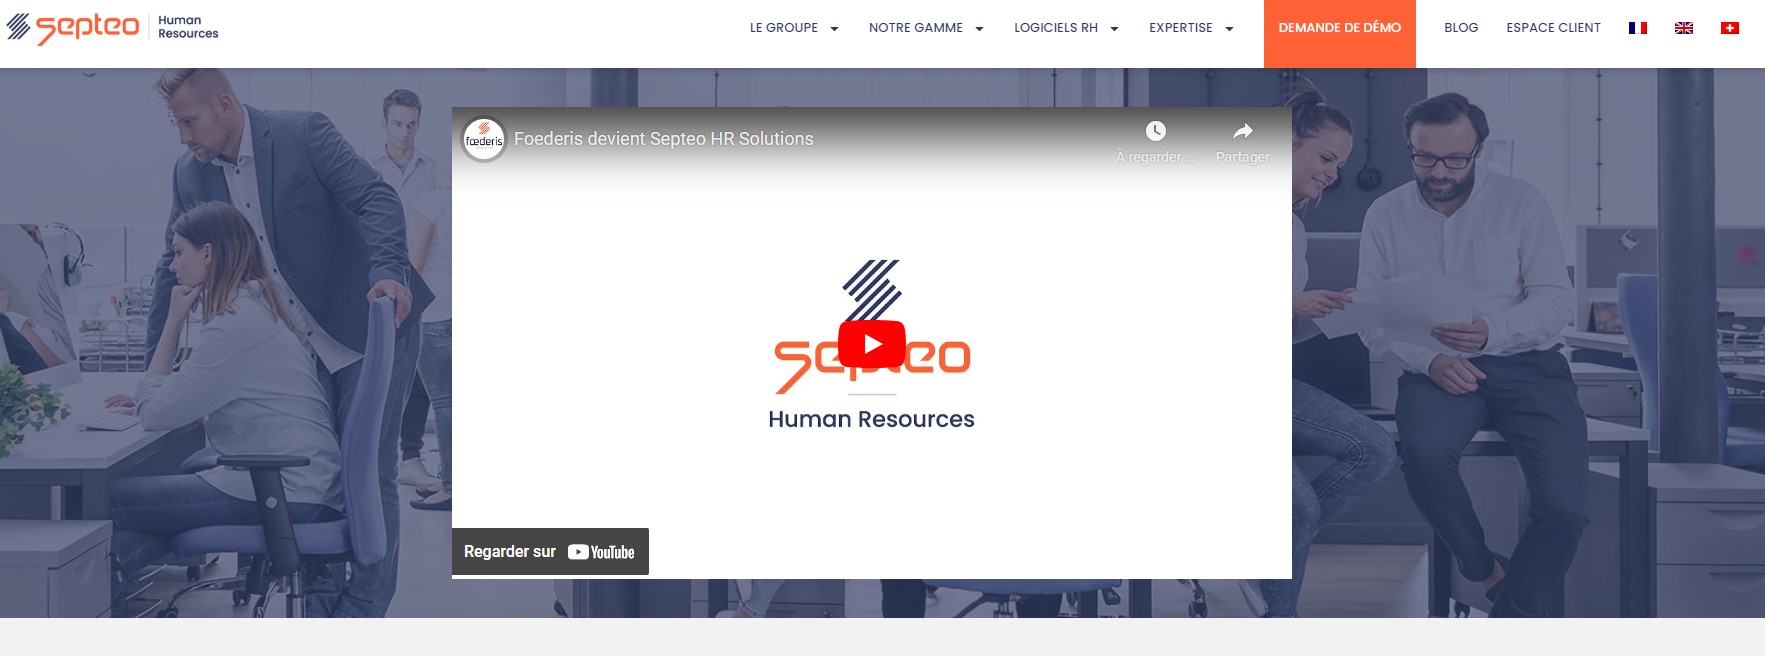Viewport: 1765px width, 656px height.
Task: Click the Foederis channel avatar
Action: pos(484,139)
